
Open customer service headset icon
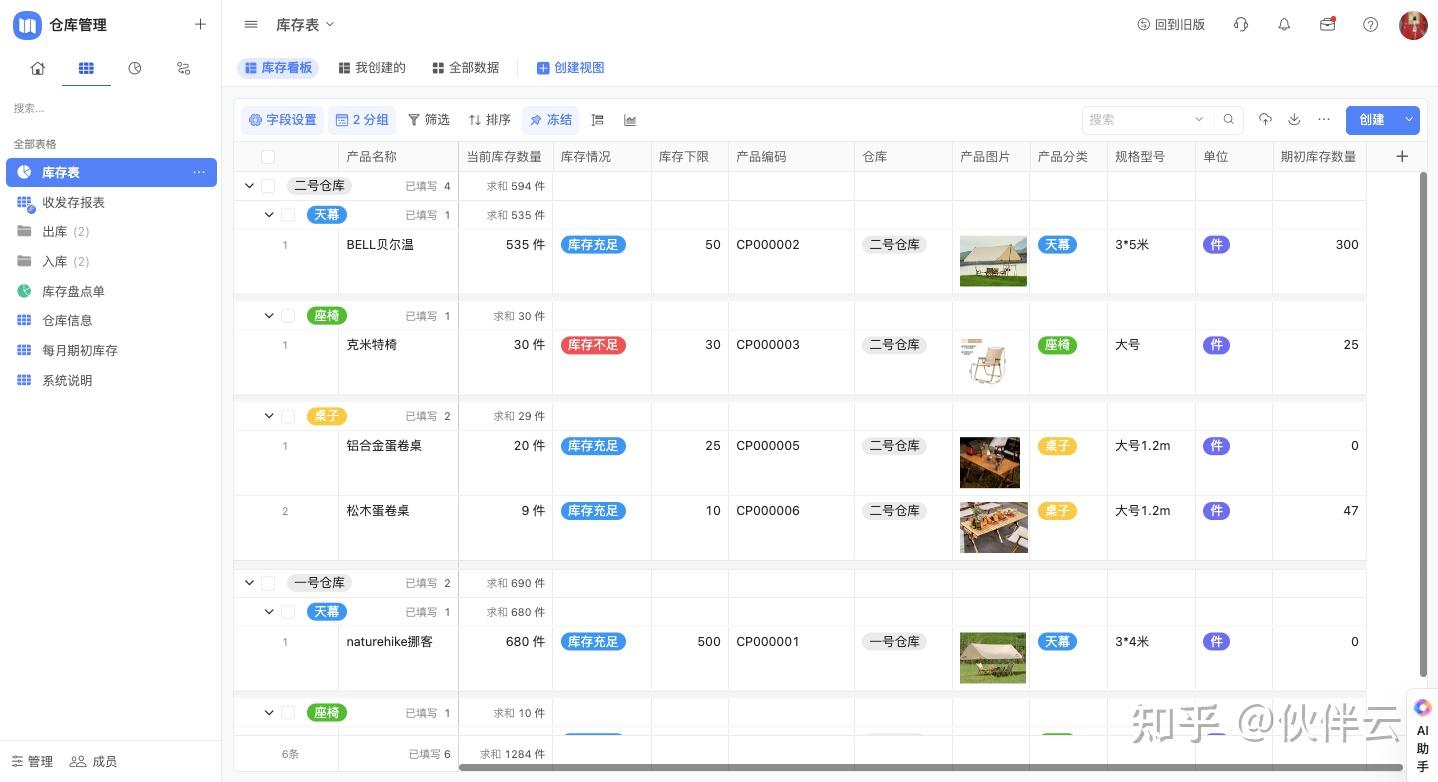(x=1241, y=24)
